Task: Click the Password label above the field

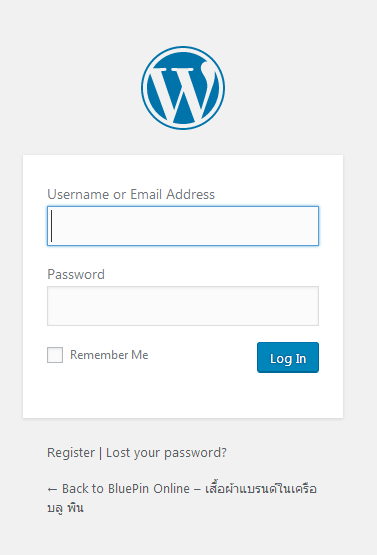Action: [x=76, y=274]
